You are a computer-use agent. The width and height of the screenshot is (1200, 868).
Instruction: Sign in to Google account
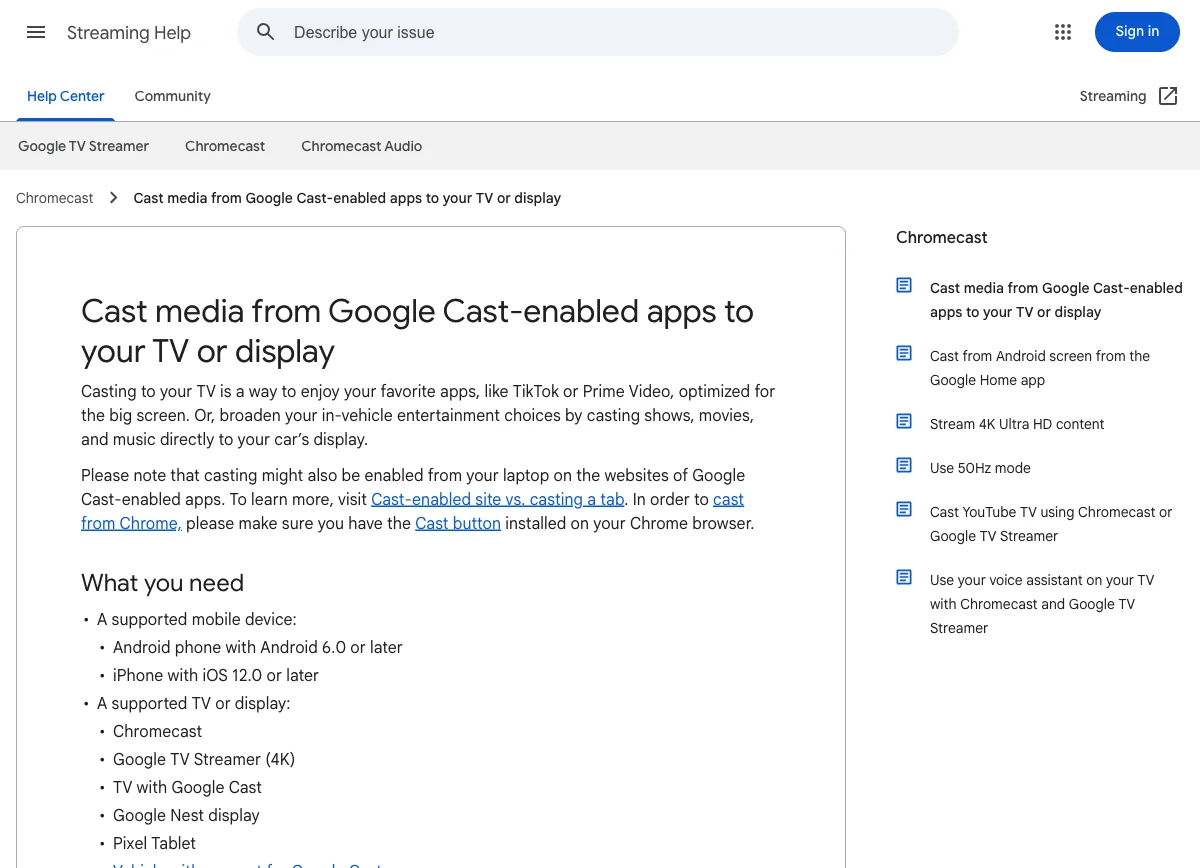click(x=1137, y=32)
